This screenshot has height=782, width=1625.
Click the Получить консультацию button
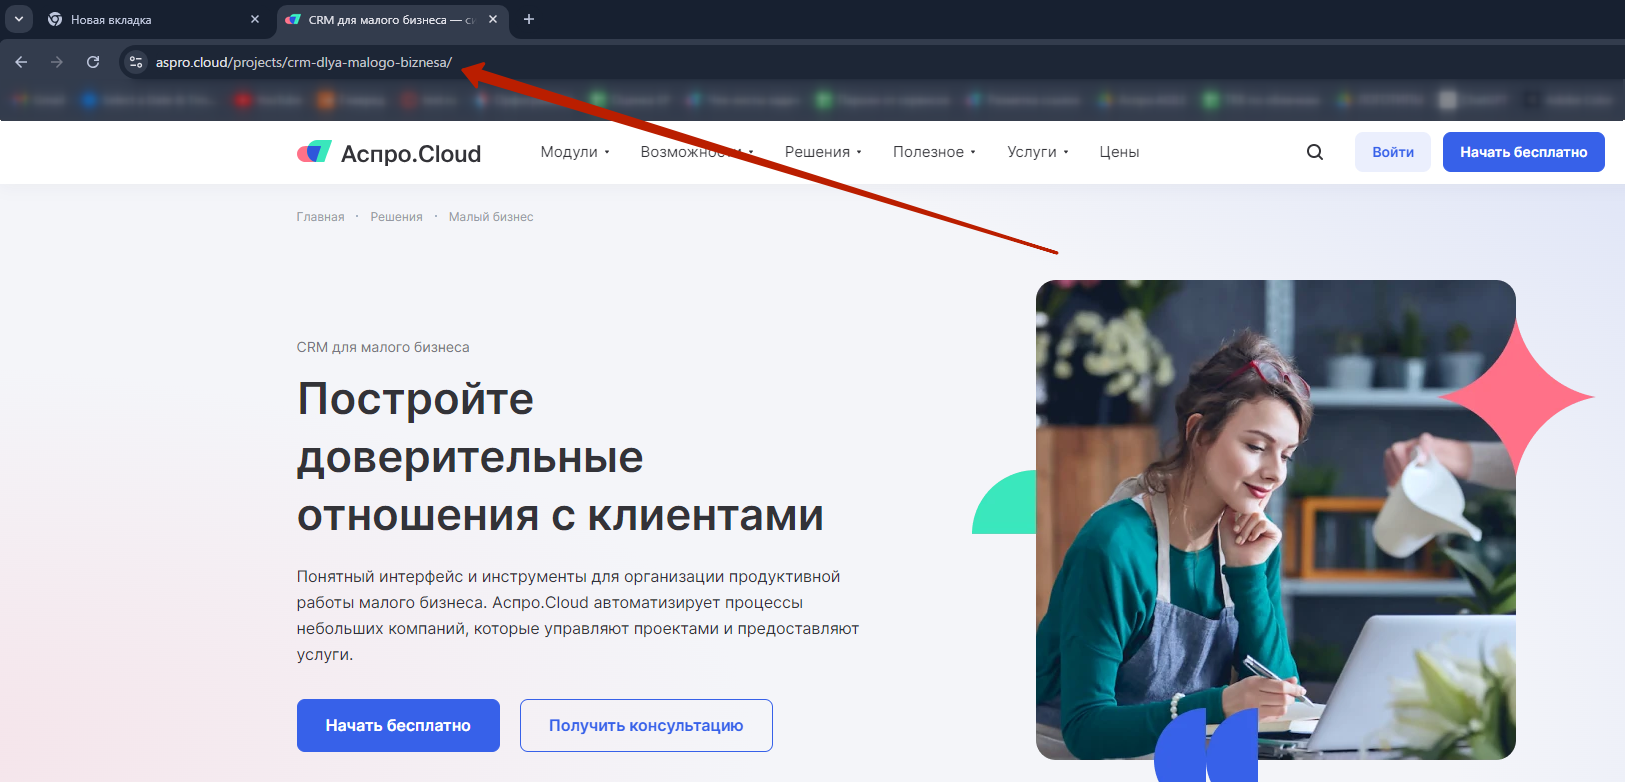click(646, 725)
